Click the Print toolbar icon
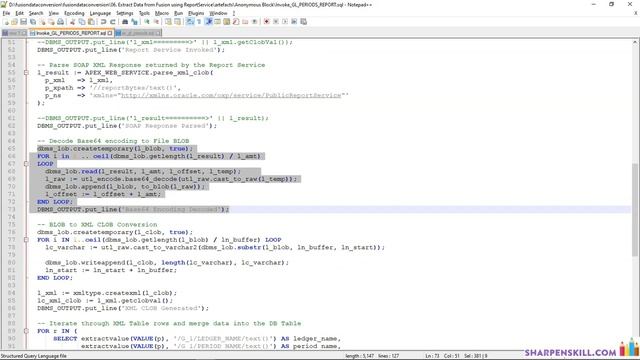This screenshot has height=360, width=640. 60,22
